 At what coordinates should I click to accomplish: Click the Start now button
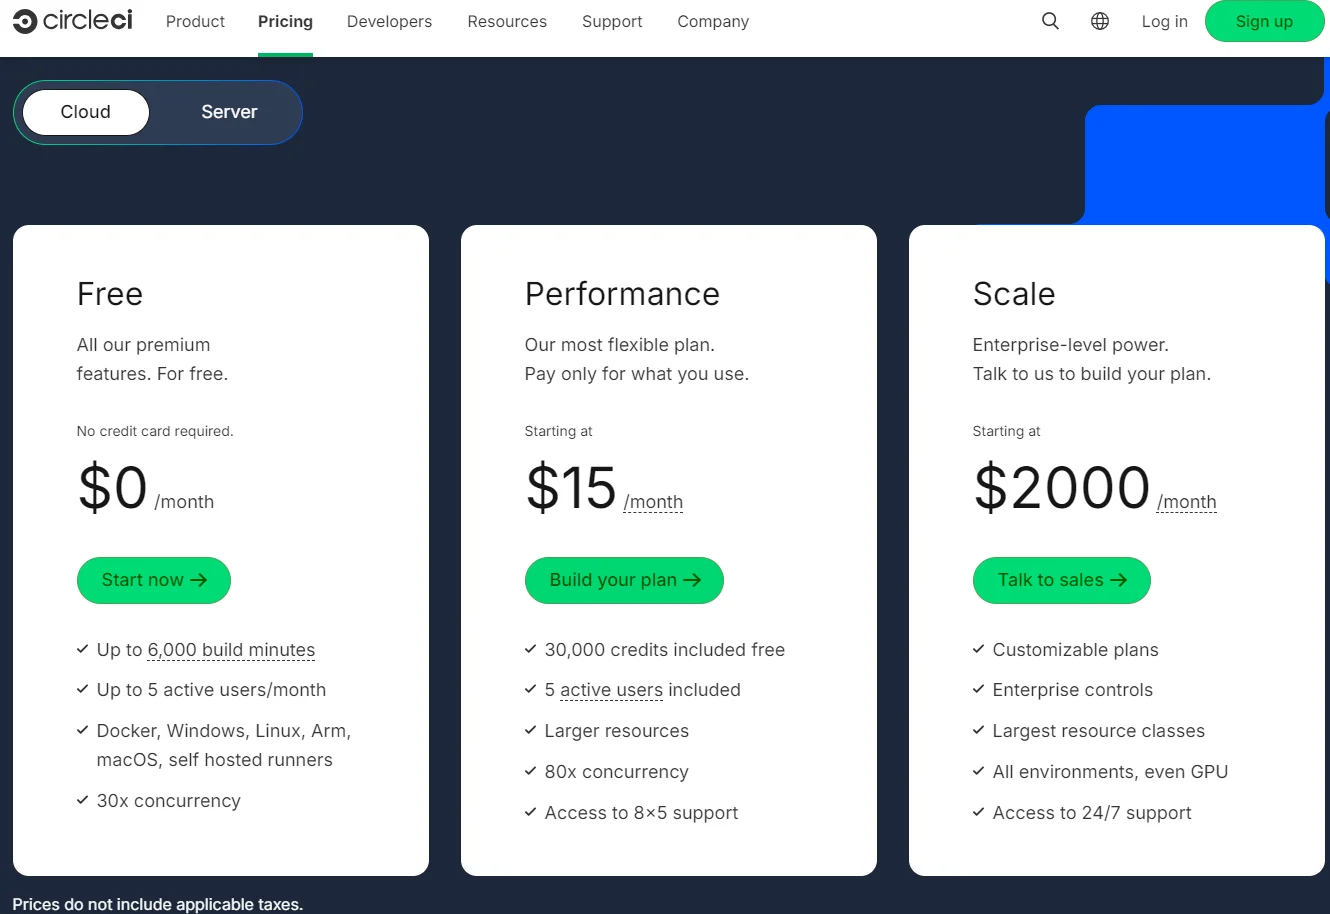(x=154, y=580)
